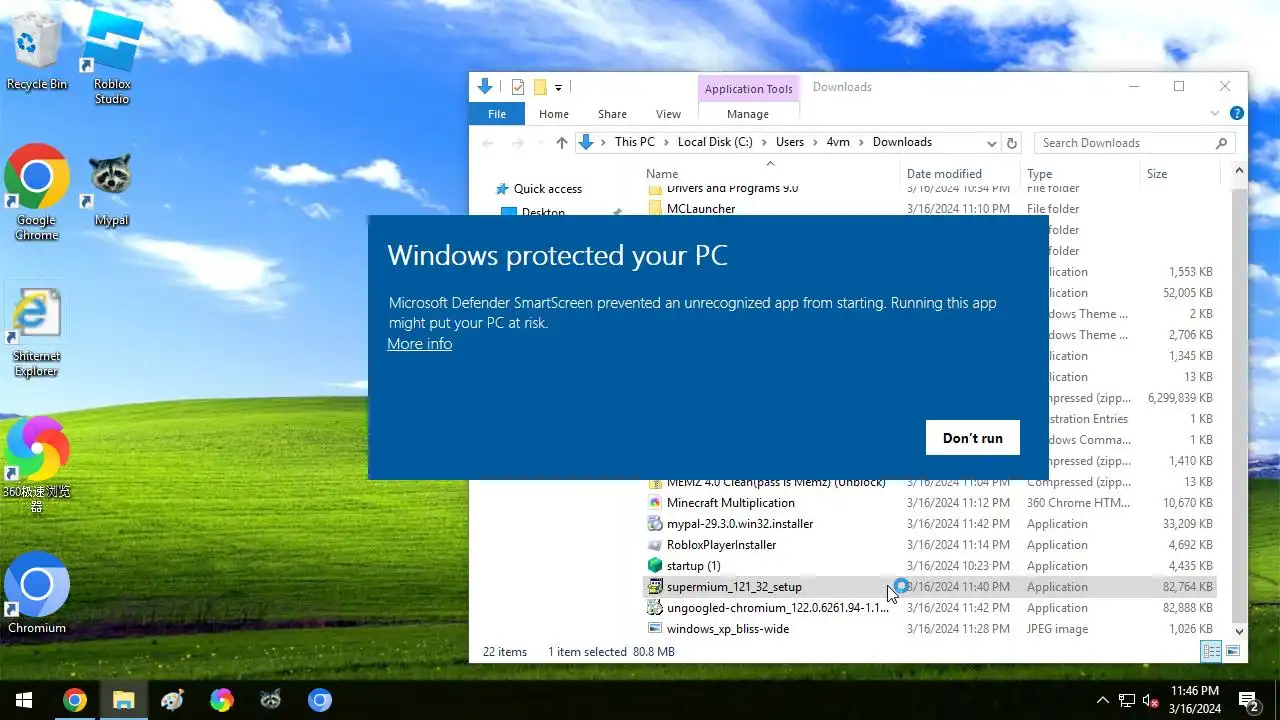The image size is (1280, 720).
Task: Click 'Local Disk (C:)' in the breadcrumb
Action: [x=715, y=142]
